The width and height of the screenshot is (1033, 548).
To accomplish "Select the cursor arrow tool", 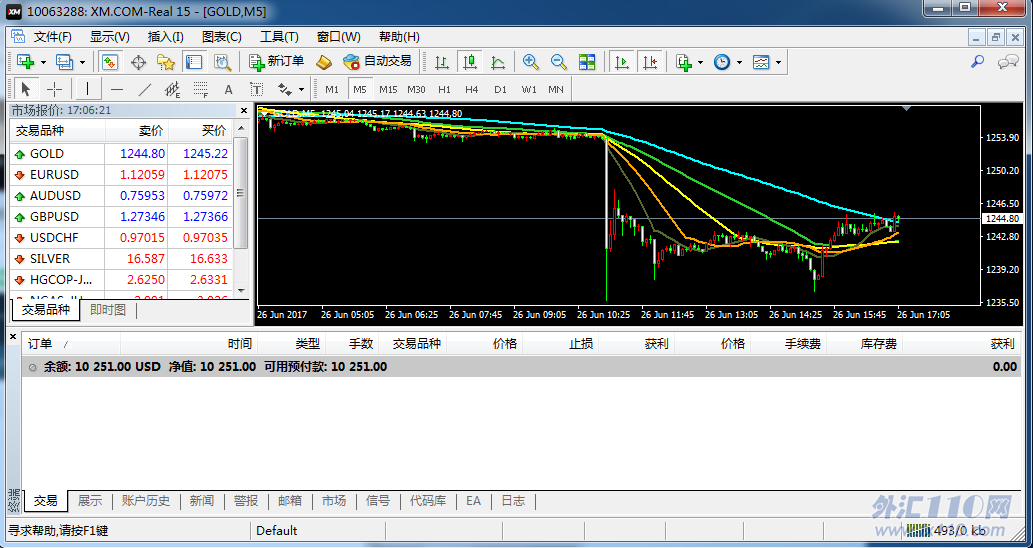I will point(26,89).
